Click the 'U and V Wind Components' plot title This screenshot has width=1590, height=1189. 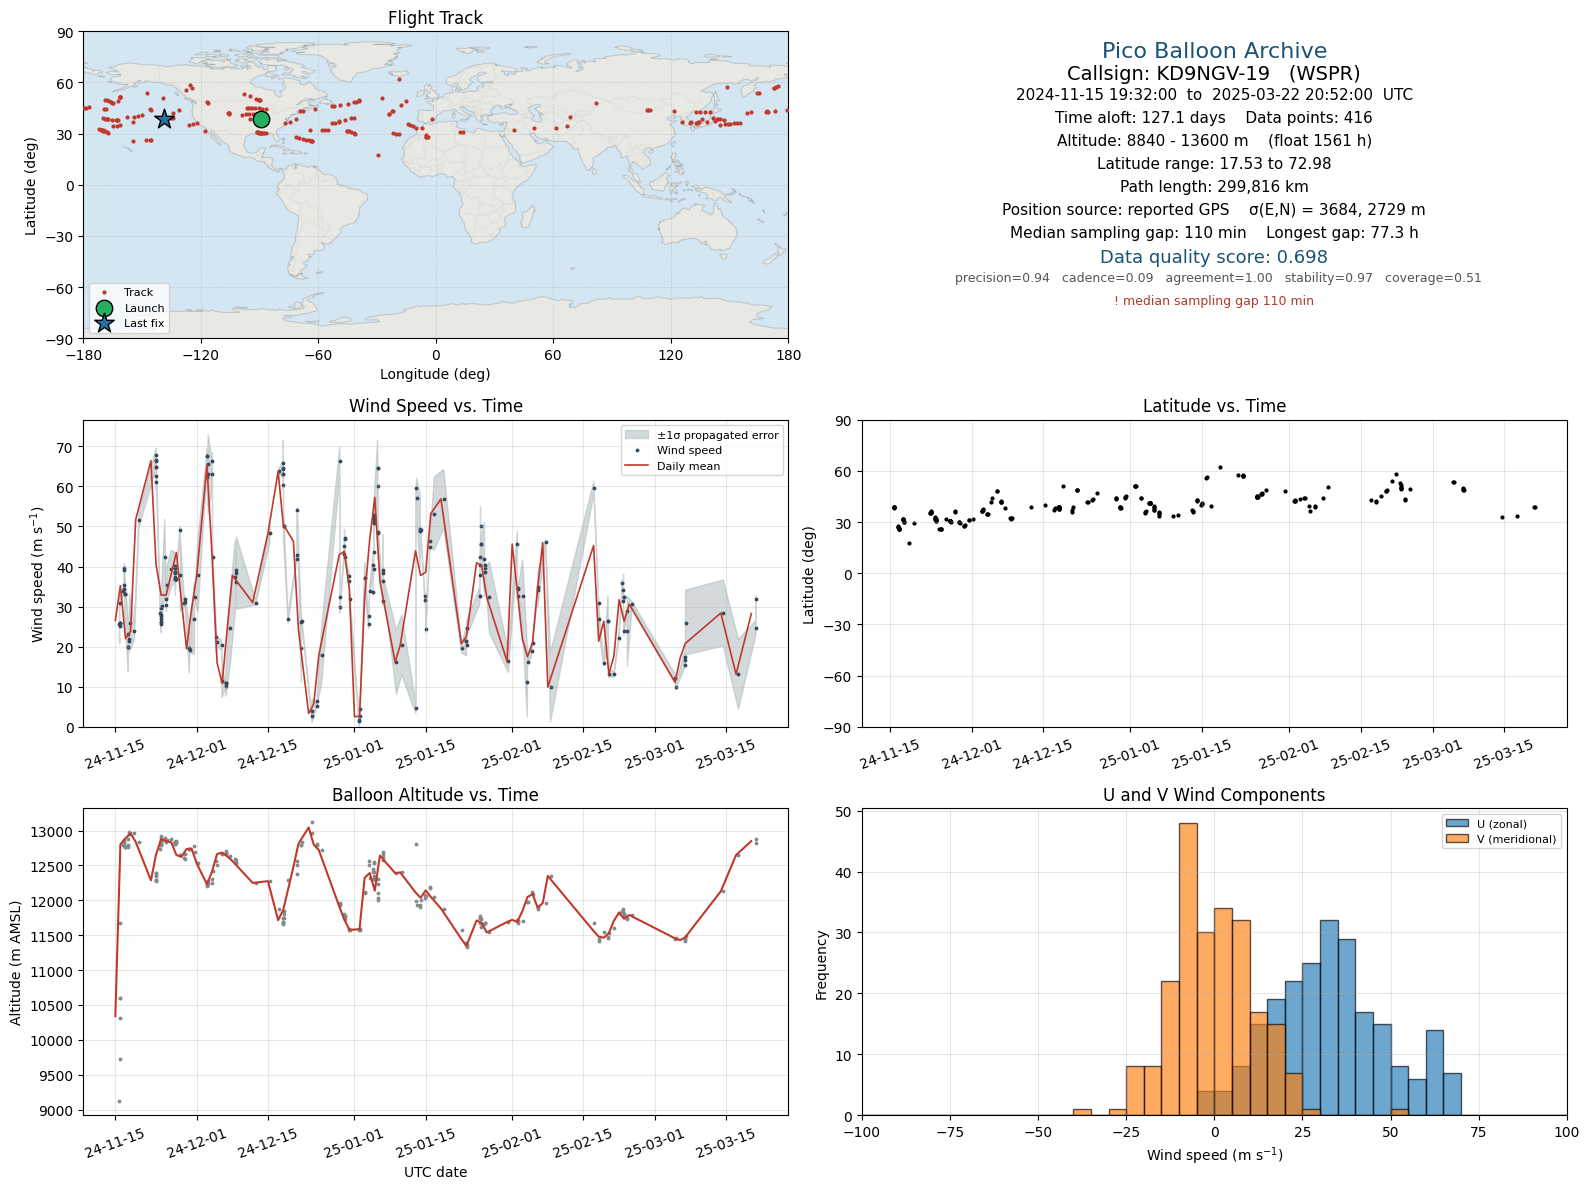tap(1214, 795)
